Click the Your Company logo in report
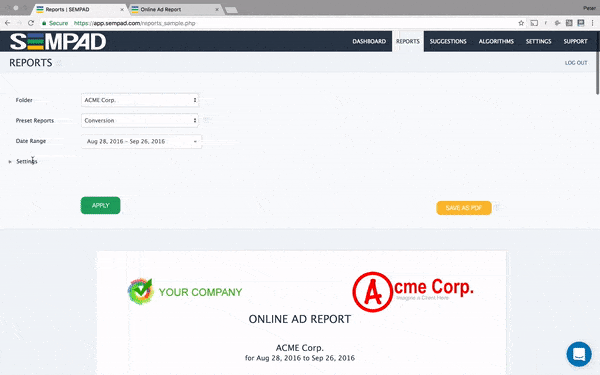This screenshot has width=600, height=375. pyautogui.click(x=185, y=292)
